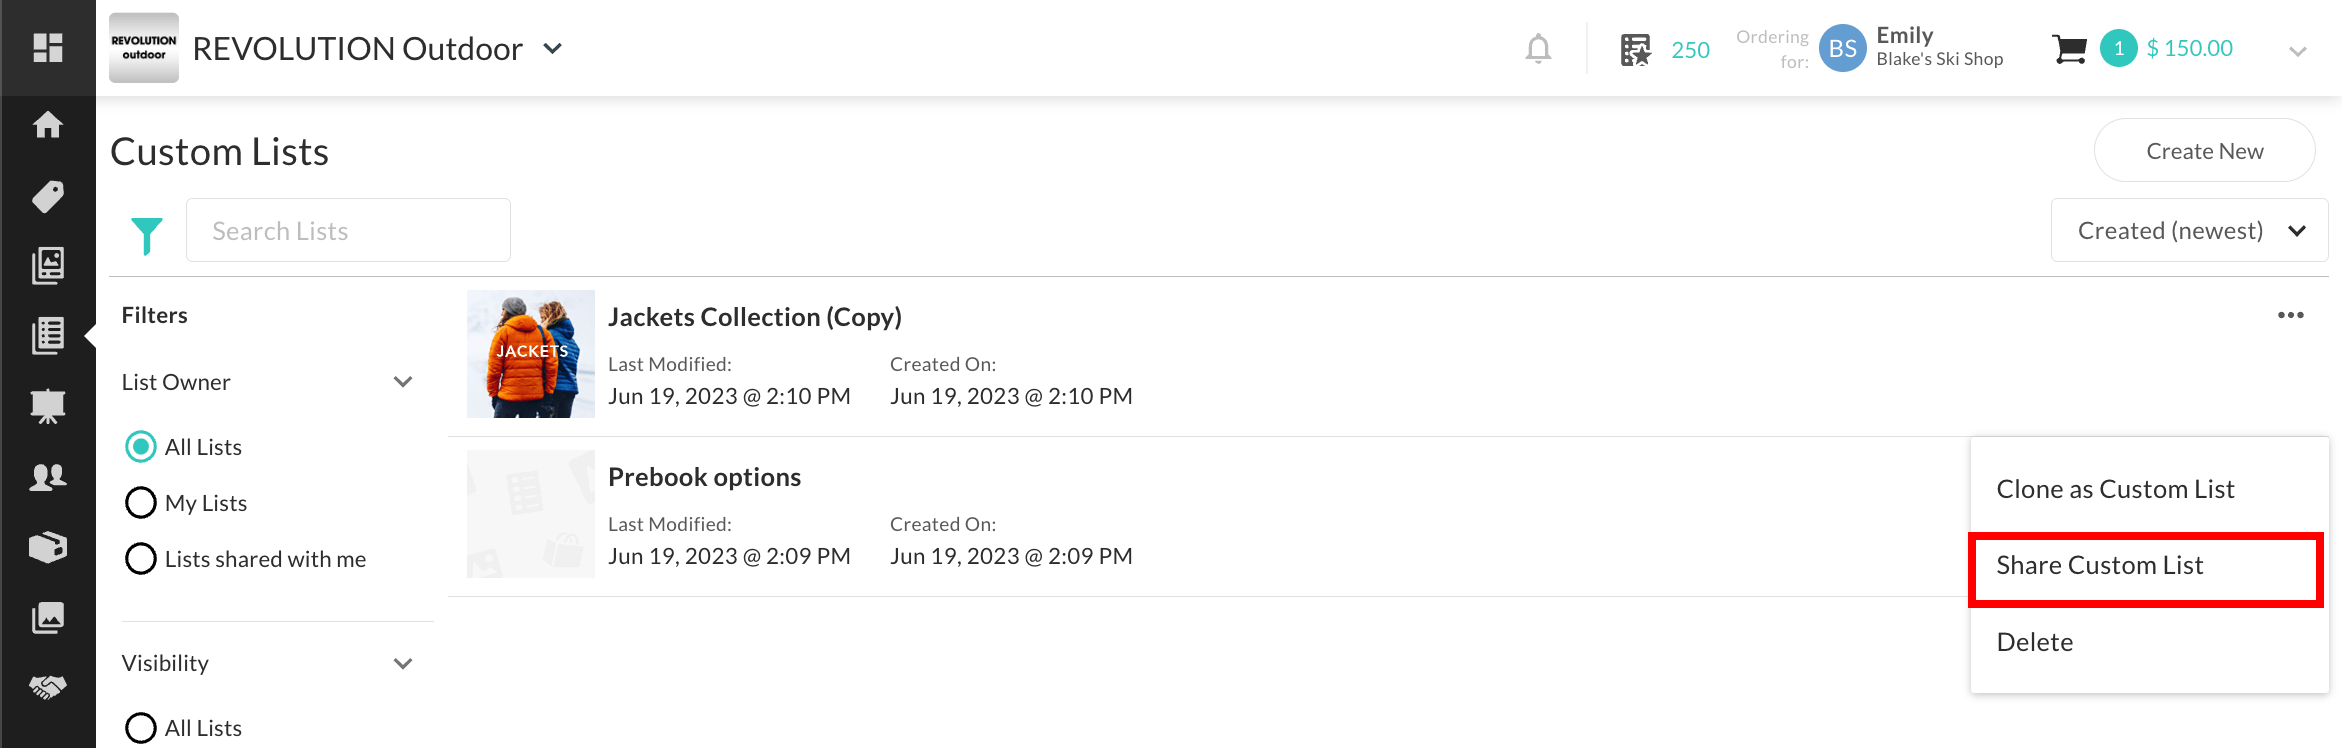Click the Create New button
Viewport: 2342px width, 748px height.
pyautogui.click(x=2203, y=150)
